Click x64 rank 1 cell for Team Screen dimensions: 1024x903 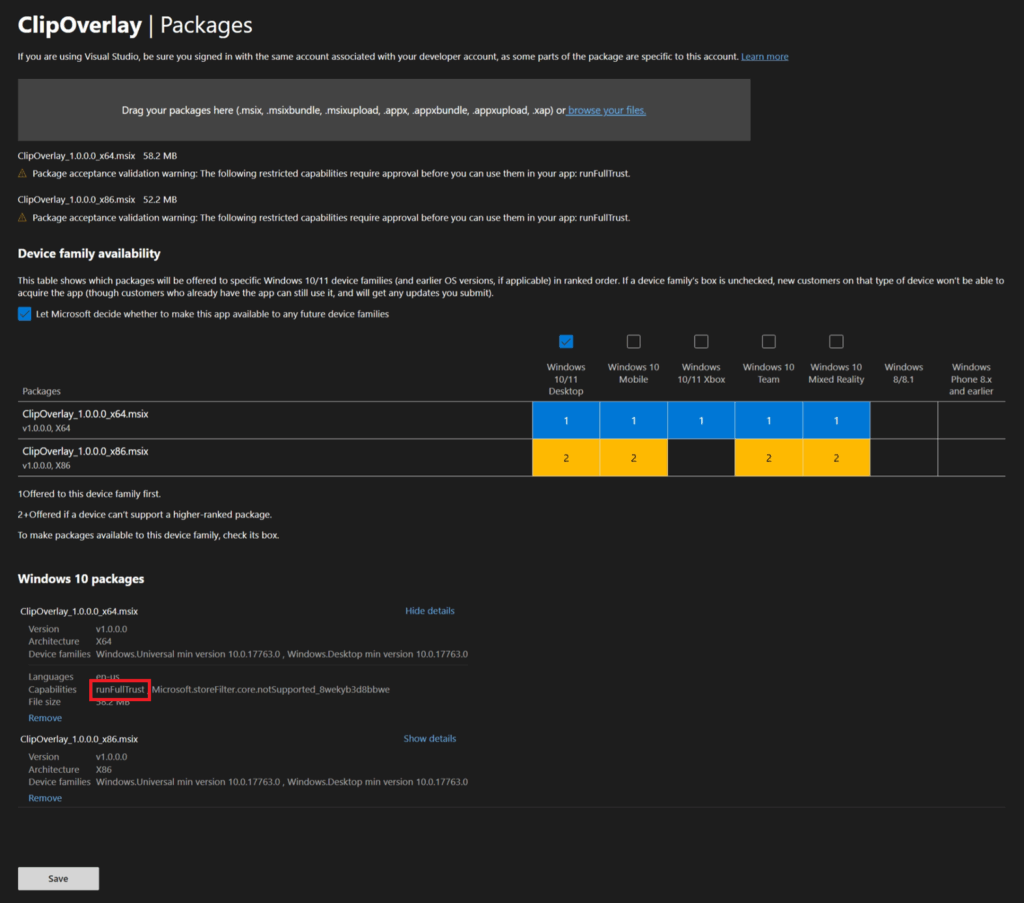coord(769,420)
